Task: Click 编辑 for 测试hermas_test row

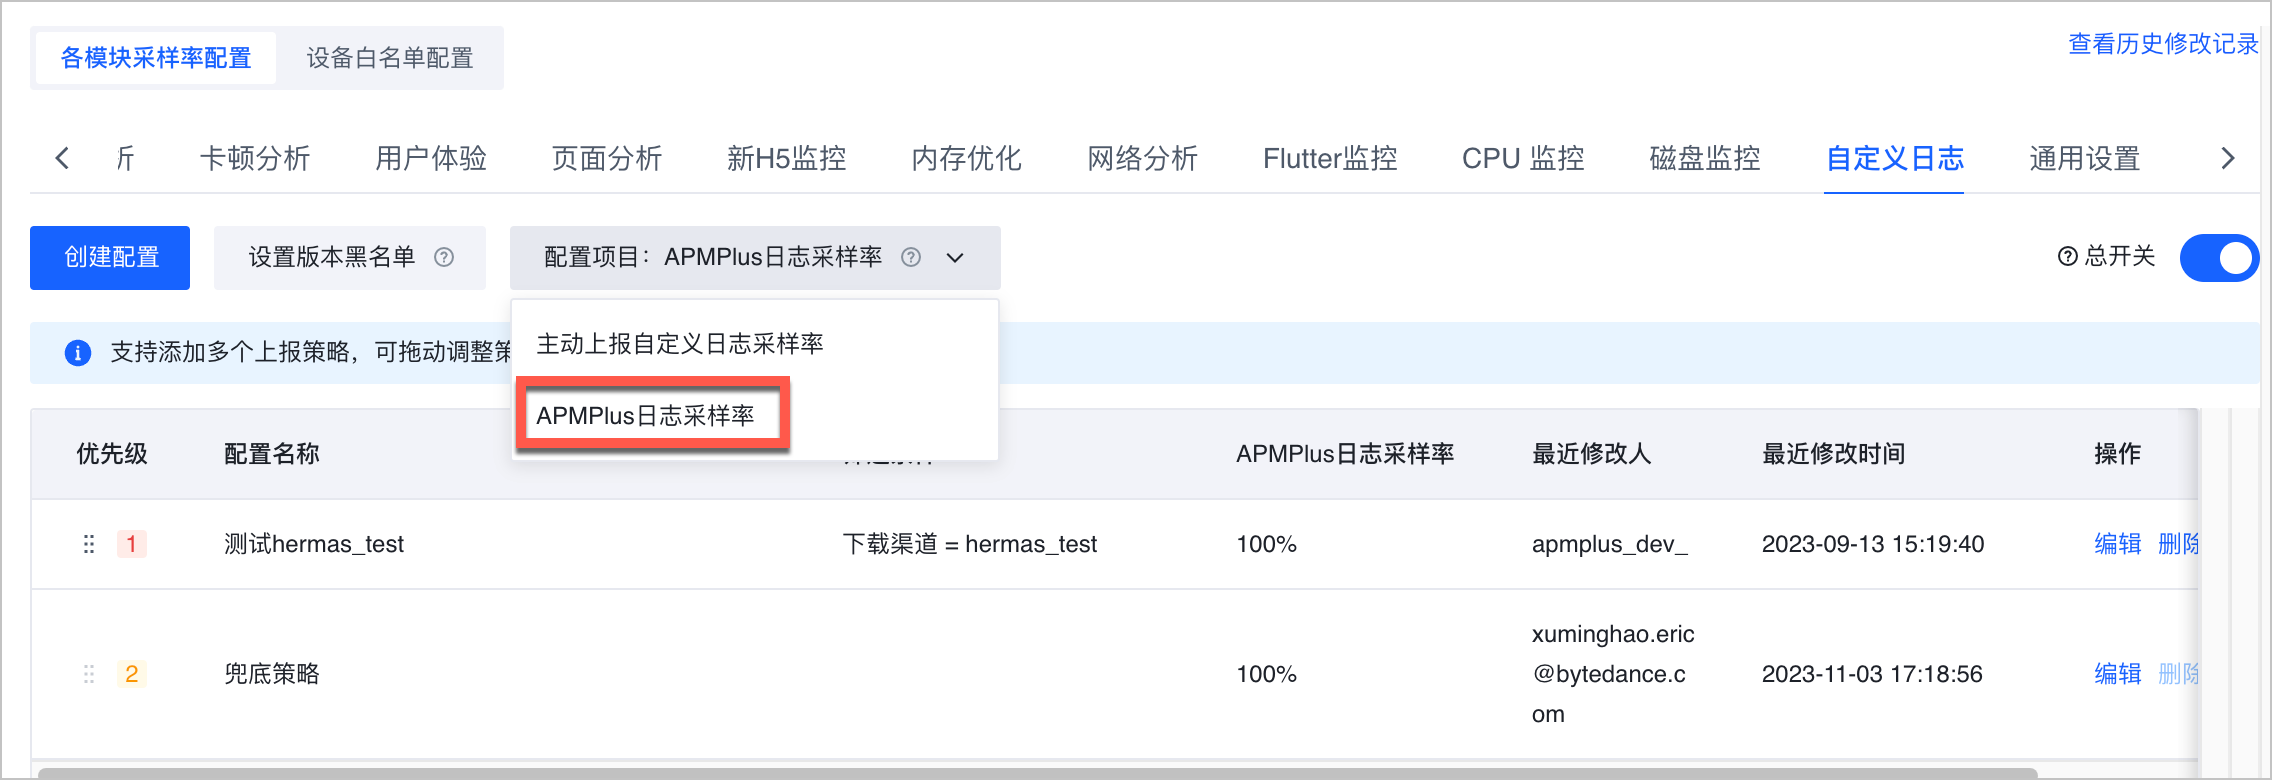Action: 2118,544
